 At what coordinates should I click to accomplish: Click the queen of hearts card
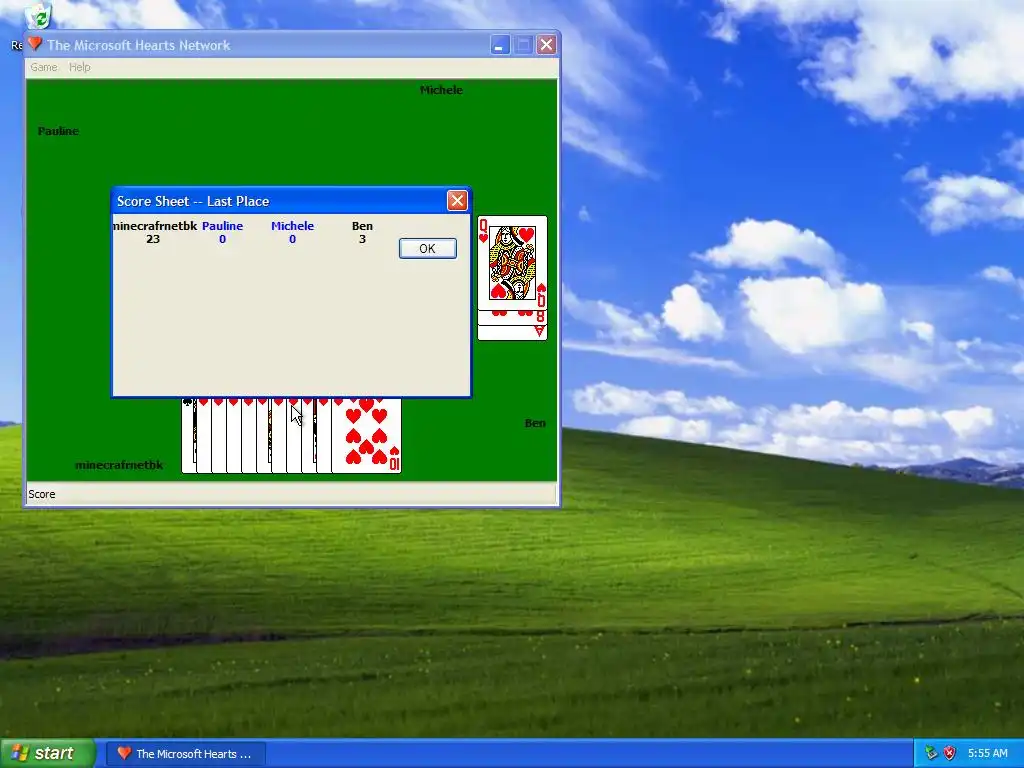[512, 263]
